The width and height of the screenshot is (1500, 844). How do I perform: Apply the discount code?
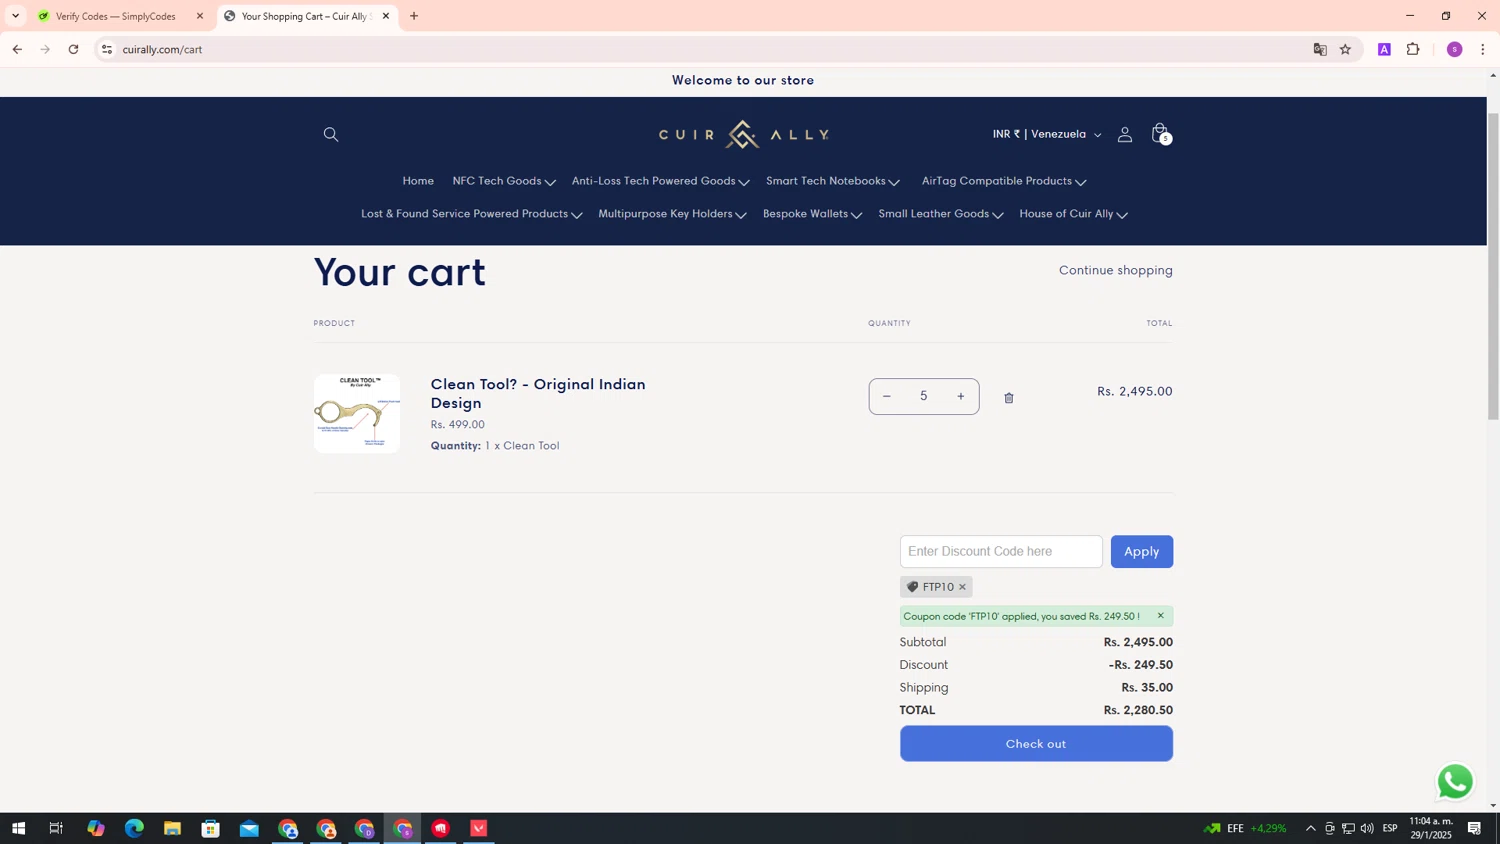pos(1141,552)
